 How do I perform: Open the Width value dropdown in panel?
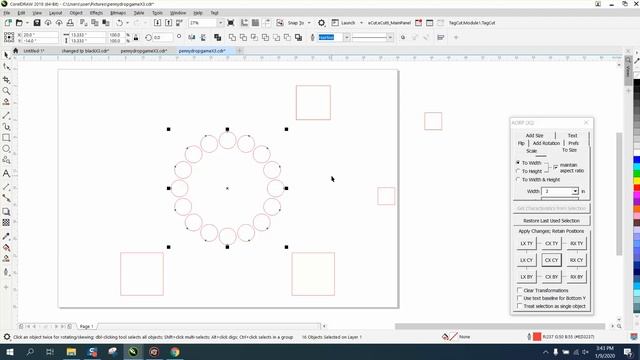(575, 191)
